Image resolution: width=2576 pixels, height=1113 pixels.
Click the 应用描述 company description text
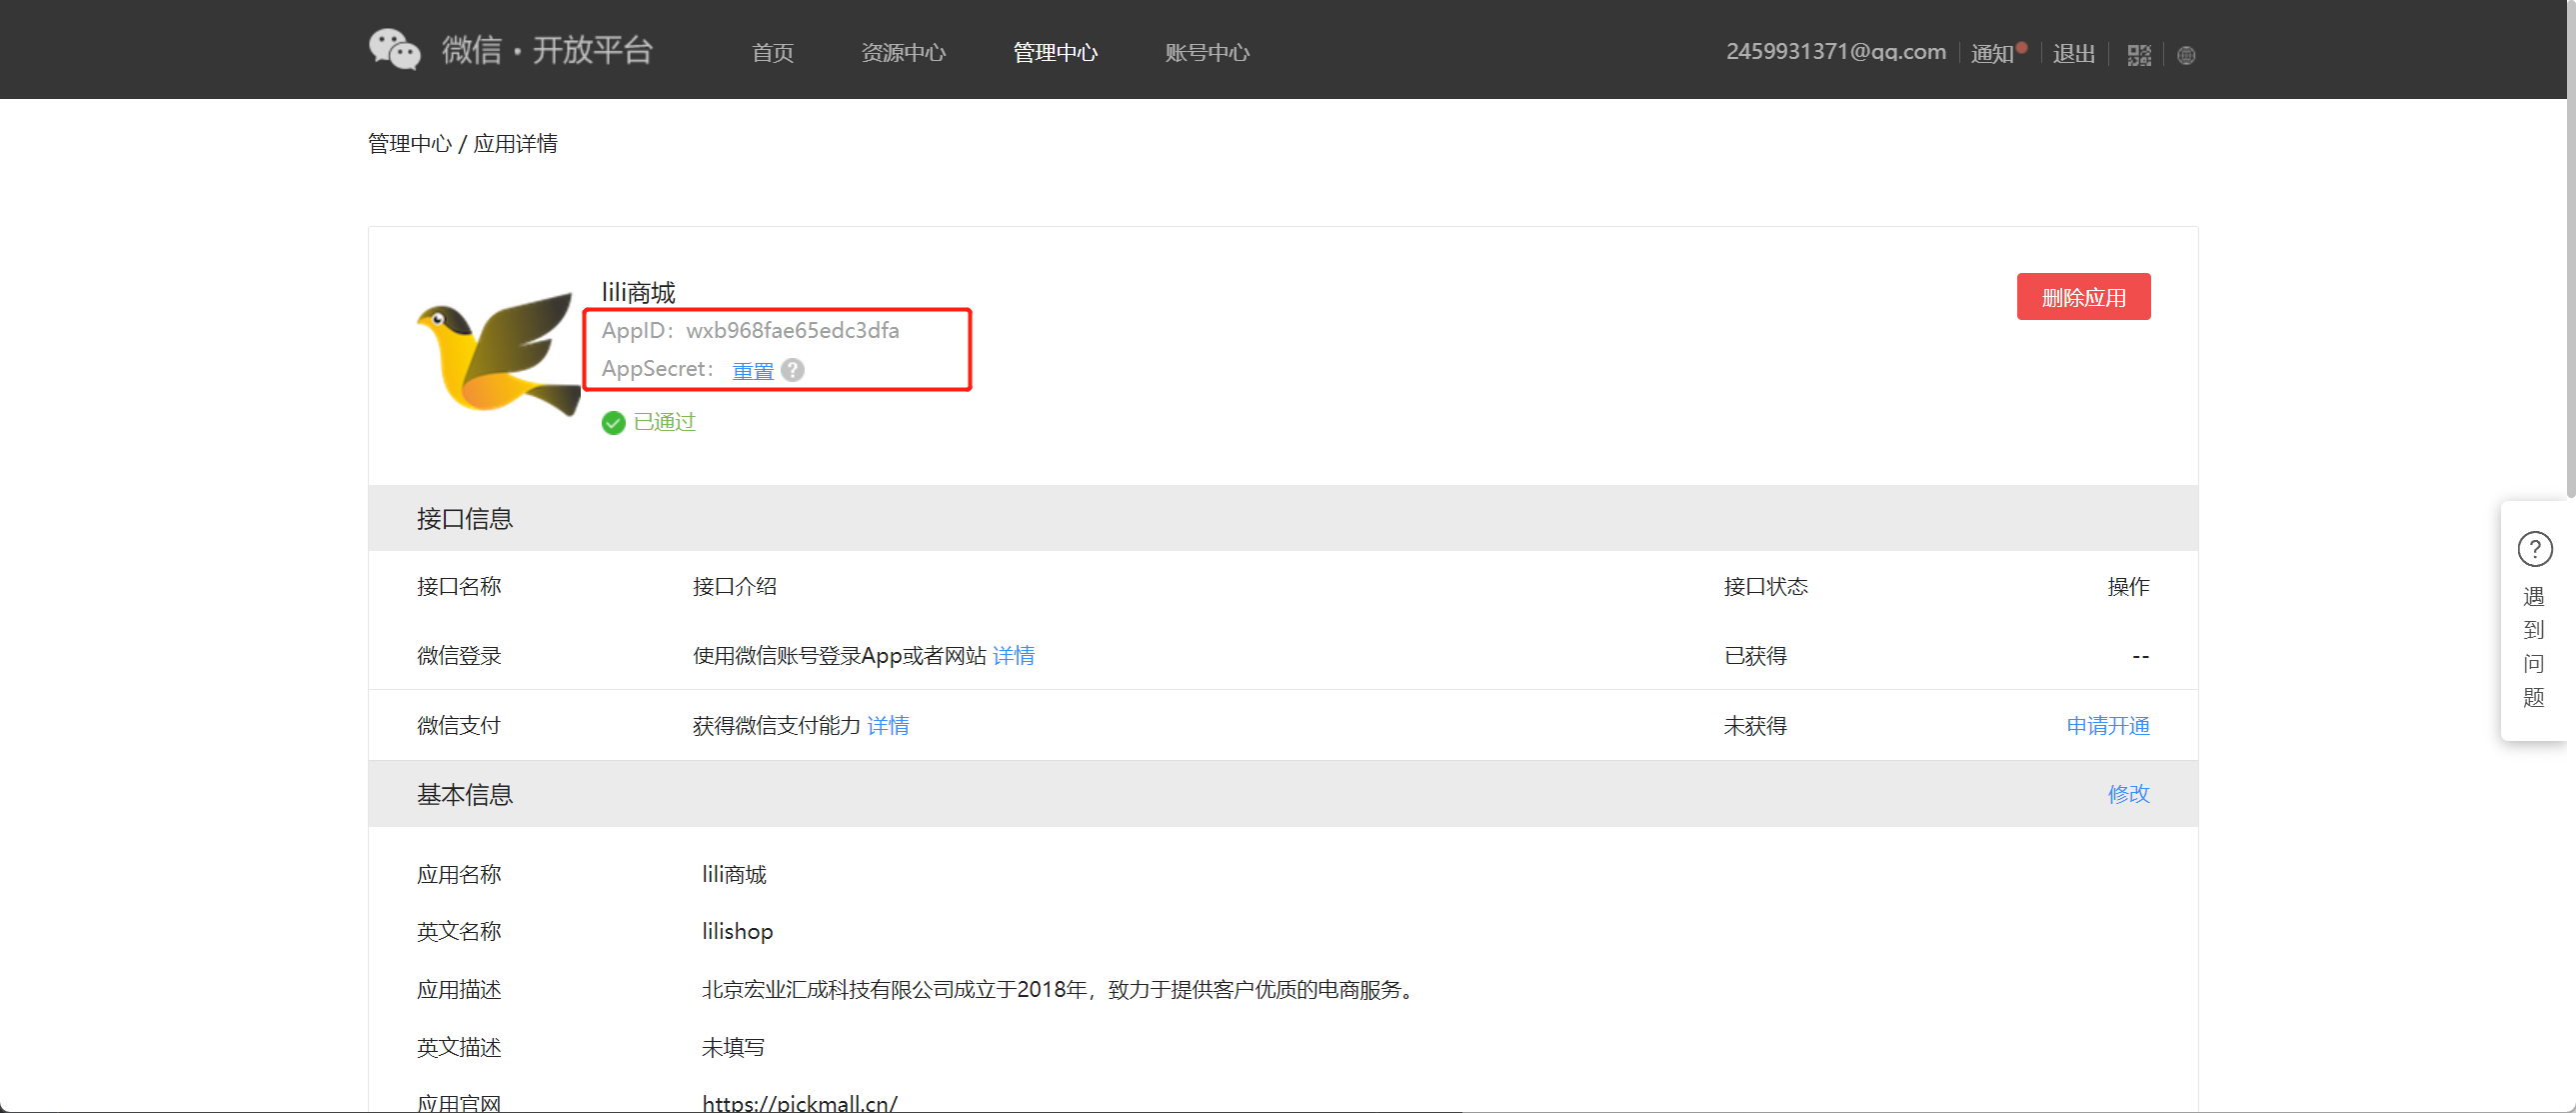(1060, 990)
